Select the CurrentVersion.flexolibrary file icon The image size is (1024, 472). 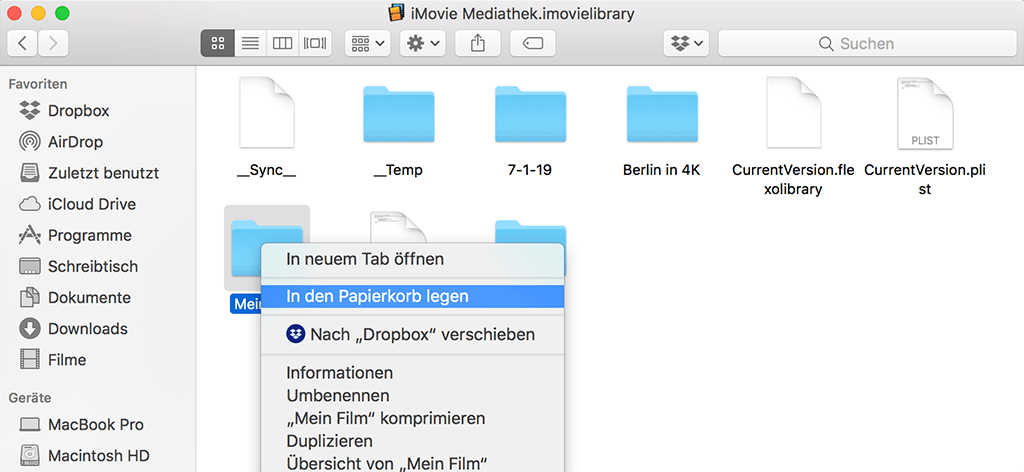pos(793,112)
